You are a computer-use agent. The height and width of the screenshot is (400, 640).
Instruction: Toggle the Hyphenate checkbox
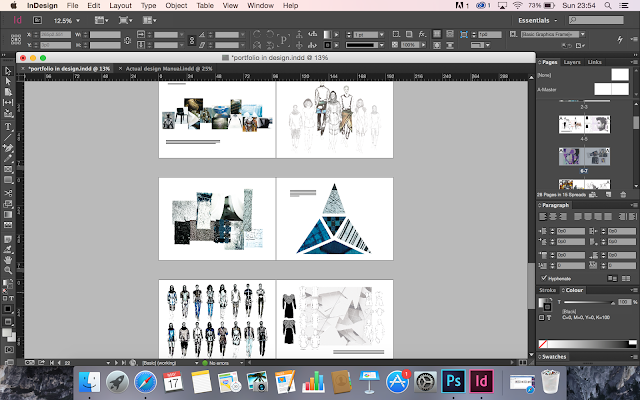coord(543,278)
